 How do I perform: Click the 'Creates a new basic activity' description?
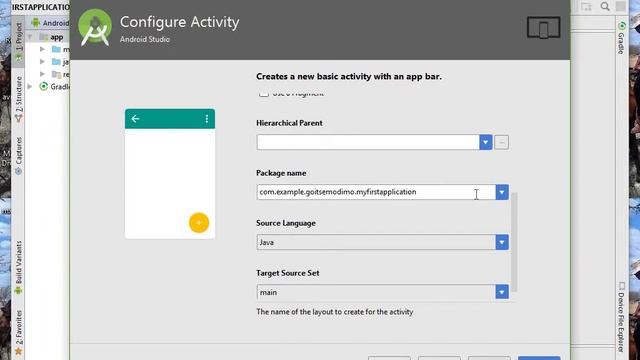(x=349, y=76)
